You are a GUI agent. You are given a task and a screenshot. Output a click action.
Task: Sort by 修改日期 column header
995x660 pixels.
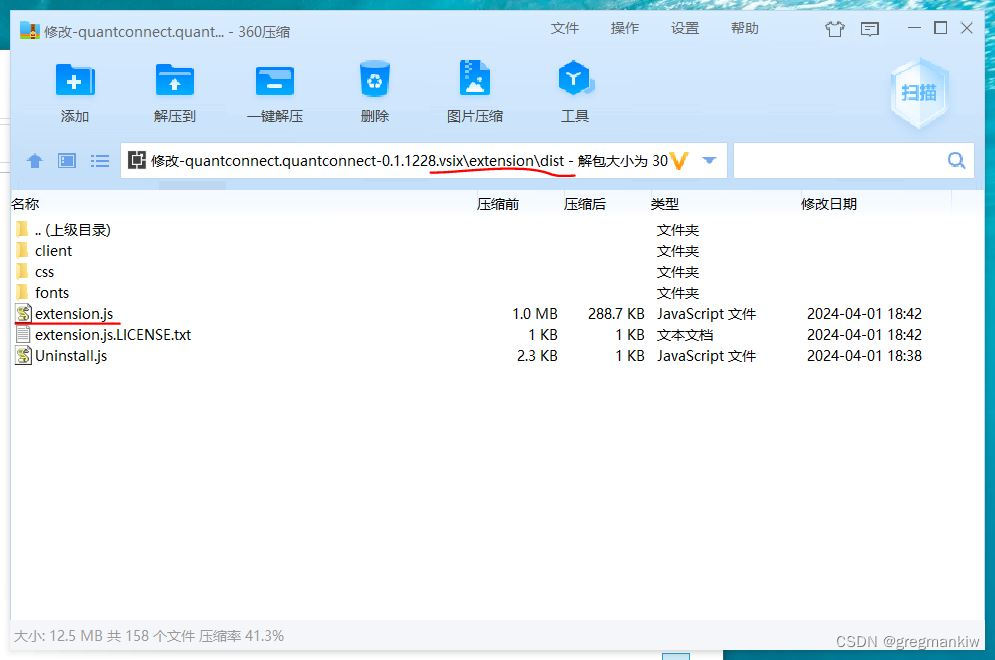point(829,204)
